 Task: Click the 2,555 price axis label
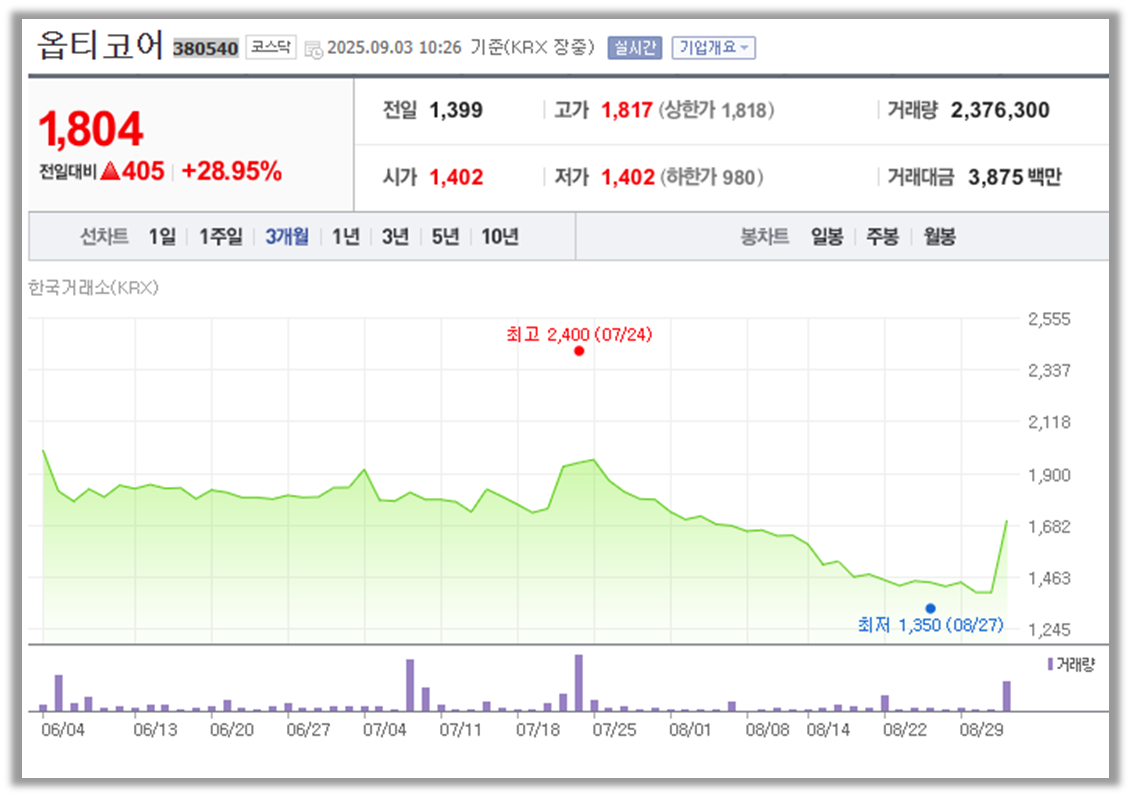coord(1049,319)
